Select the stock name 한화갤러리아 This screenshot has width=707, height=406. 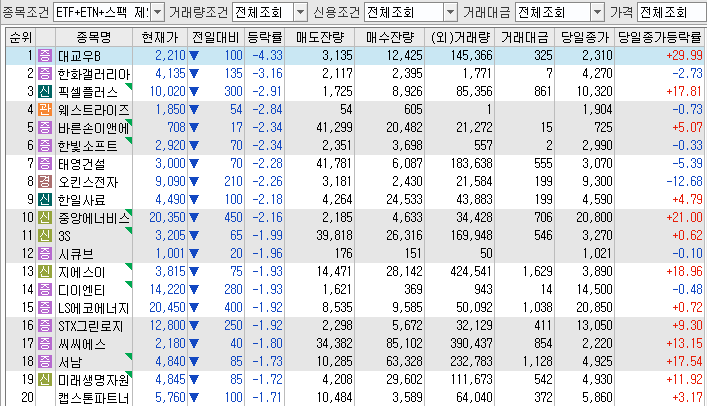coord(94,74)
